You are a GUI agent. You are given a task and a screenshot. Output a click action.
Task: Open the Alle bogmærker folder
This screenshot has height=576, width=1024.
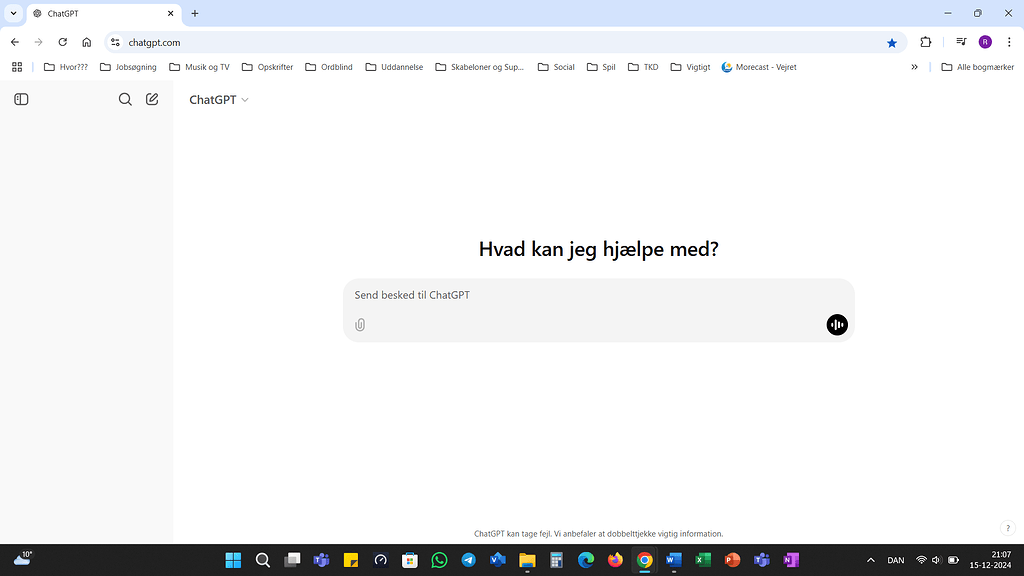[977, 67]
